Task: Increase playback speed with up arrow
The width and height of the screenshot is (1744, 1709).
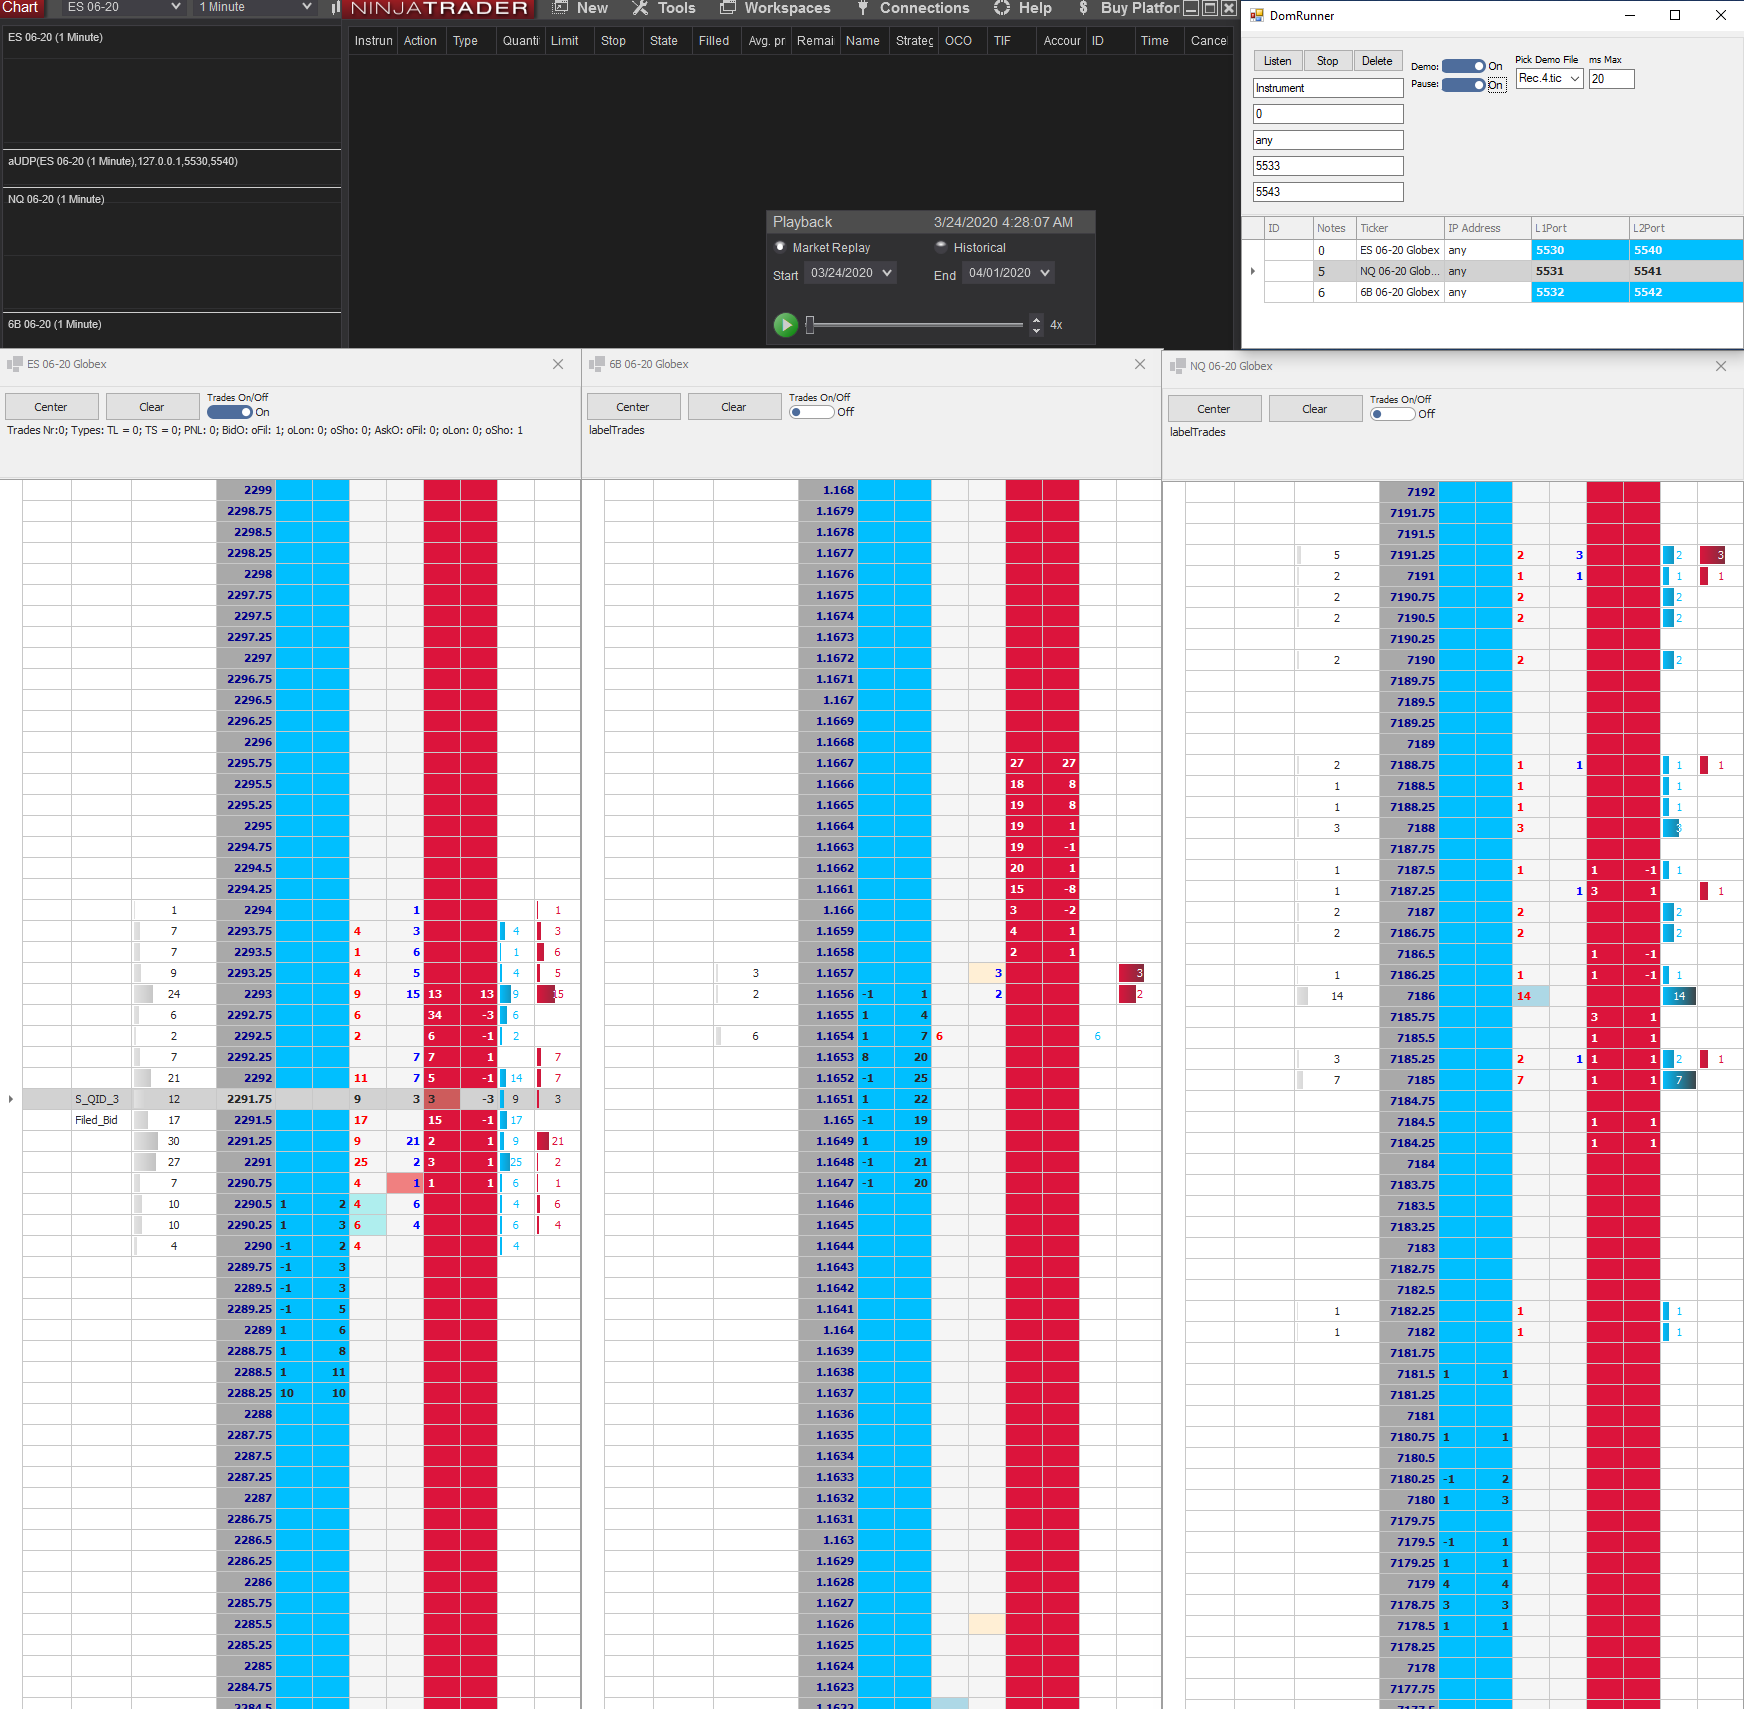Action: [x=1036, y=320]
